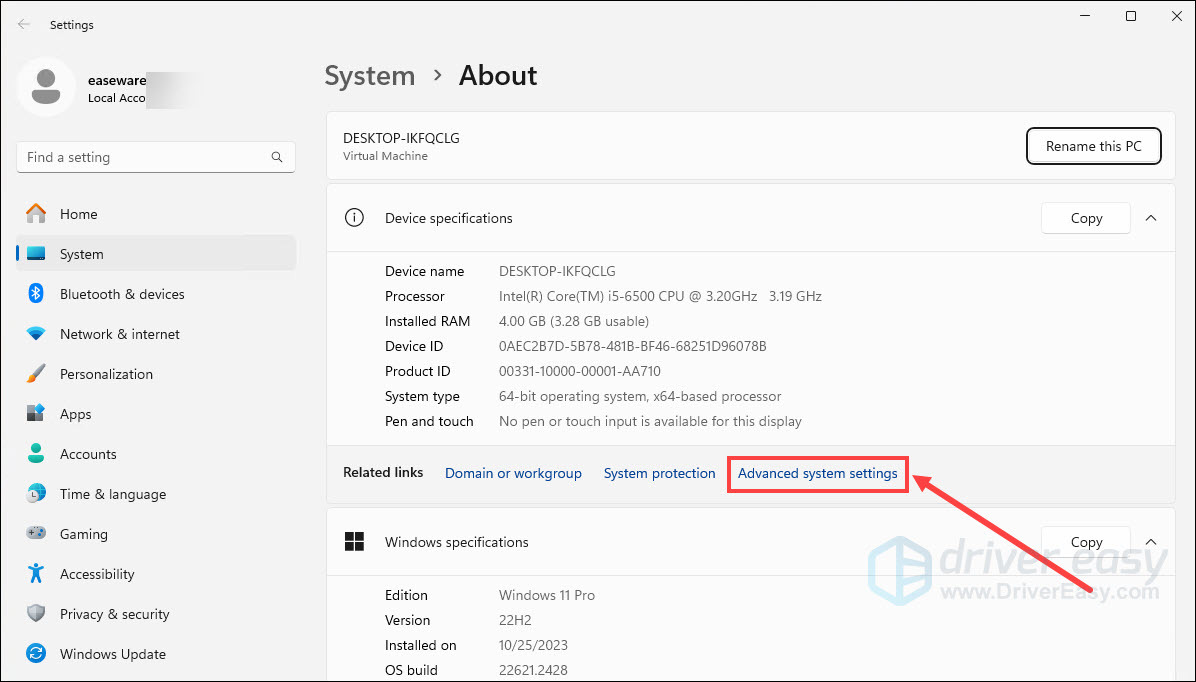
Task: Click the Network wifi icon
Action: click(36, 334)
